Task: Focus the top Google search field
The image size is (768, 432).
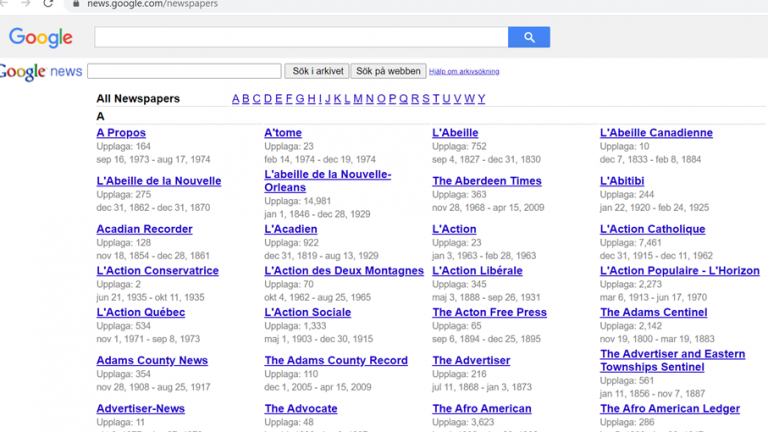Action: 301,37
